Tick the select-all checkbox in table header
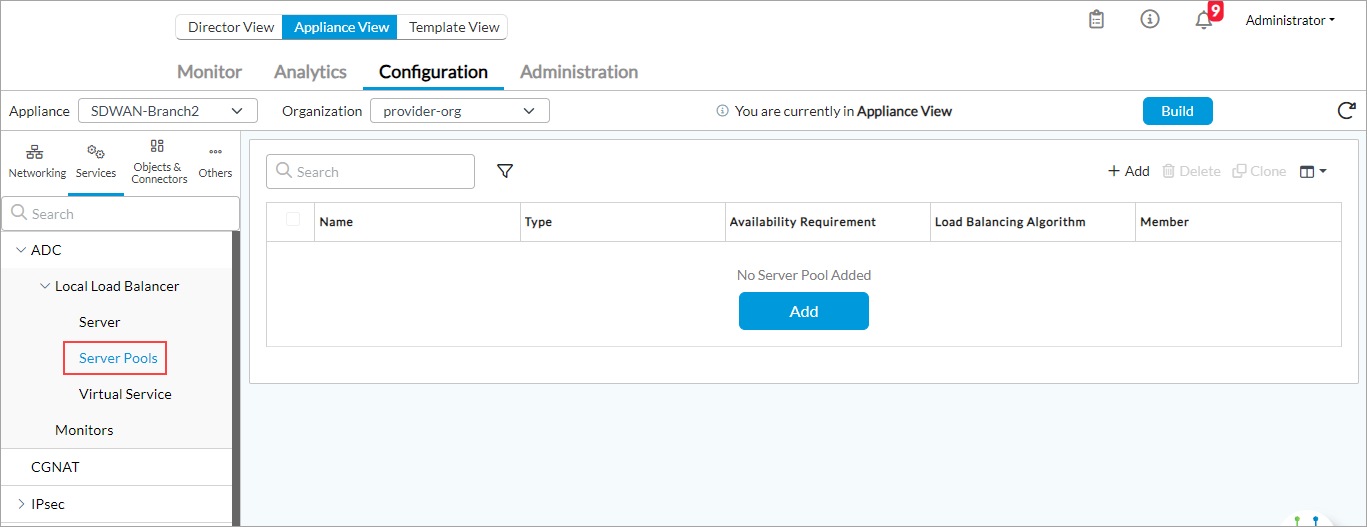 point(293,220)
